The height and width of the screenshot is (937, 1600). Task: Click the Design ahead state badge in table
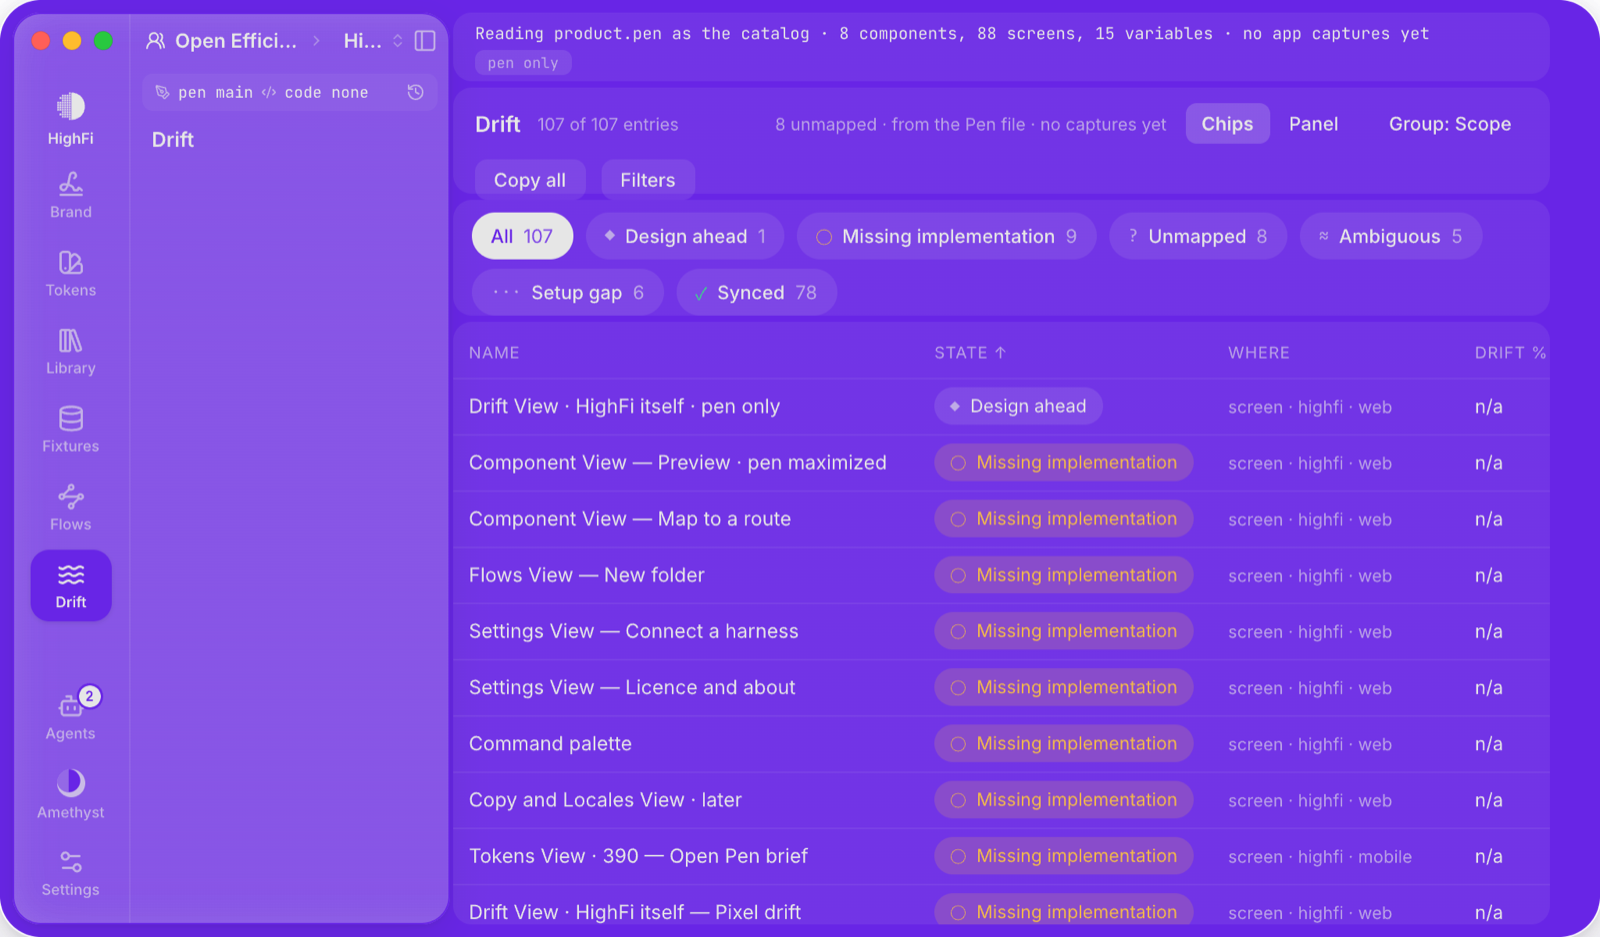1018,406
